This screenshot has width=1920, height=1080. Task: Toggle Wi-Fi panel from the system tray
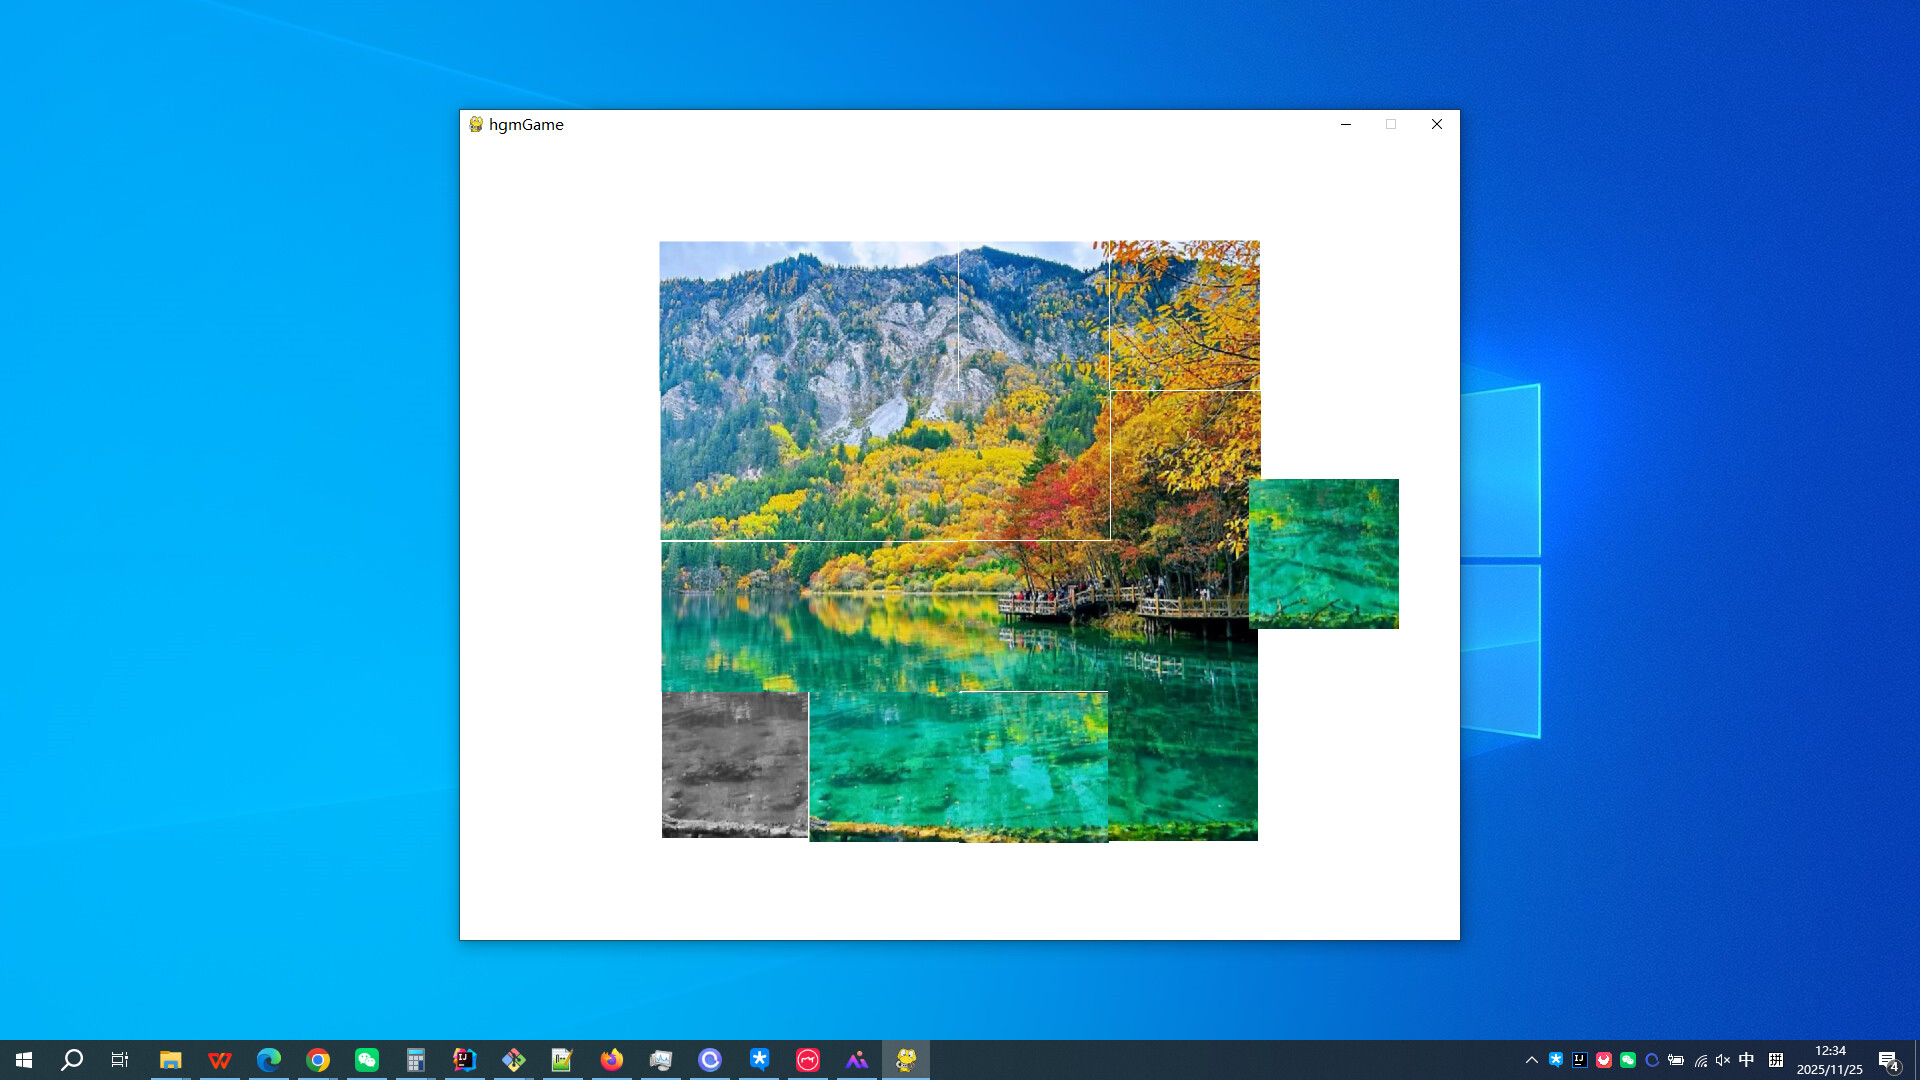(x=1700, y=1059)
